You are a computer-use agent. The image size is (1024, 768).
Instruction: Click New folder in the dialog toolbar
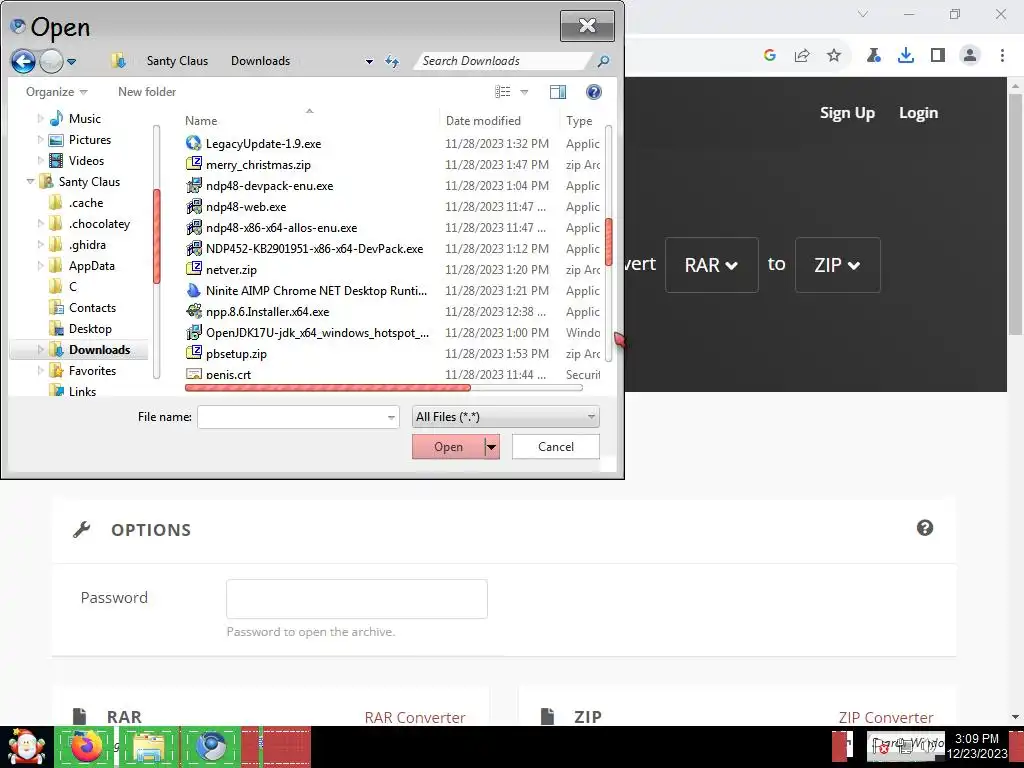click(147, 92)
